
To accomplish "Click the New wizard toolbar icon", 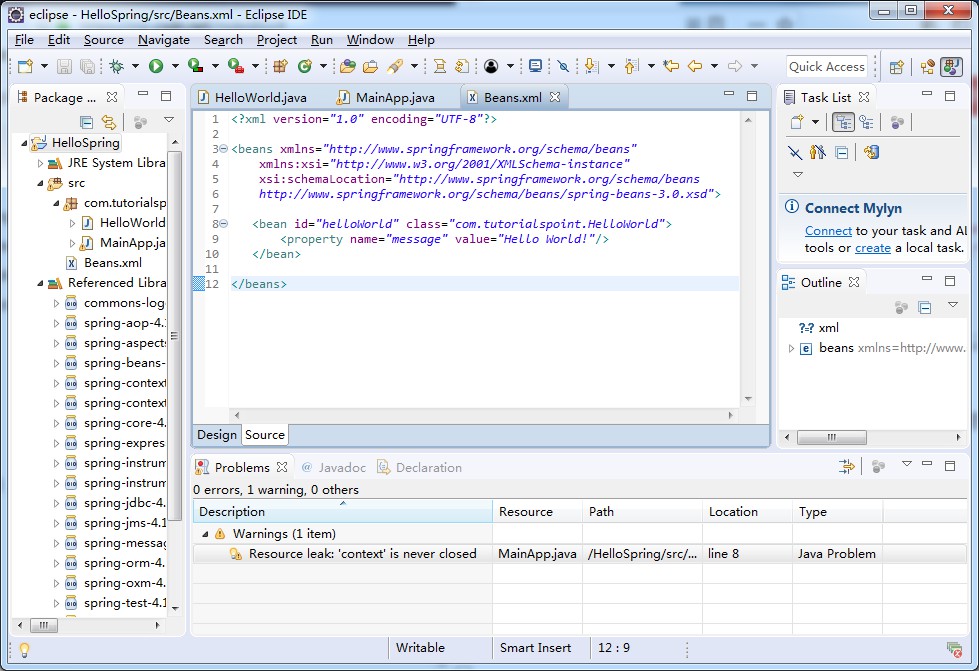I will click(25, 66).
